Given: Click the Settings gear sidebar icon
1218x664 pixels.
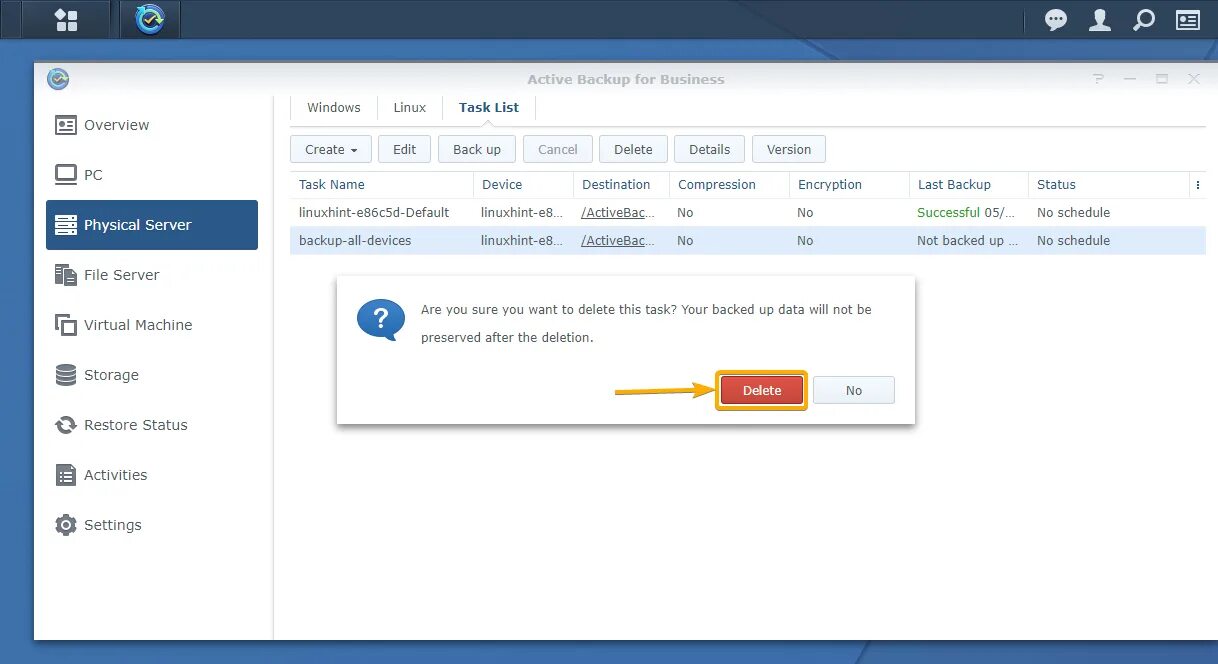Looking at the screenshot, I should pyautogui.click(x=66, y=525).
